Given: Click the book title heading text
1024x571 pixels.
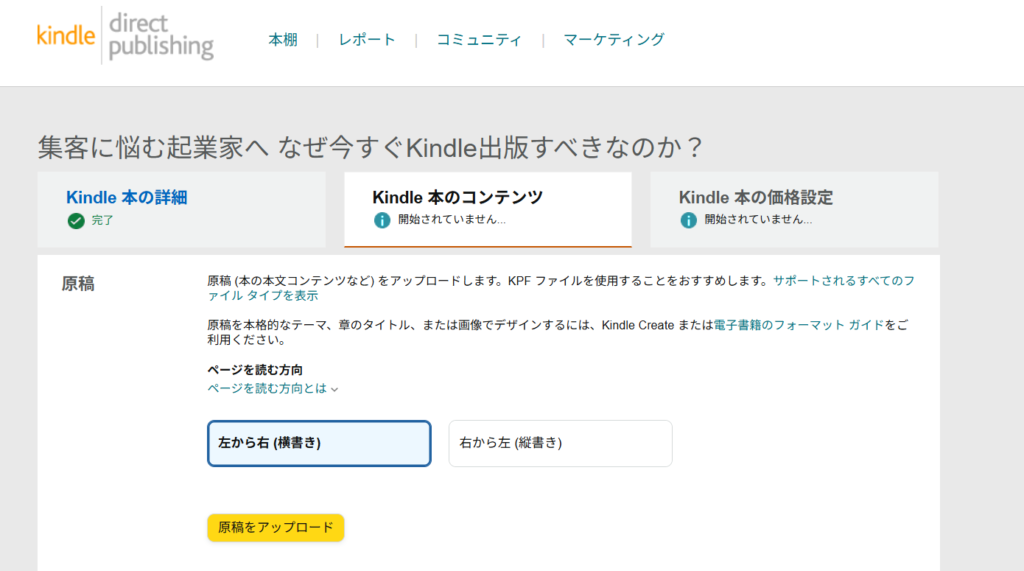Looking at the screenshot, I should tap(370, 147).
